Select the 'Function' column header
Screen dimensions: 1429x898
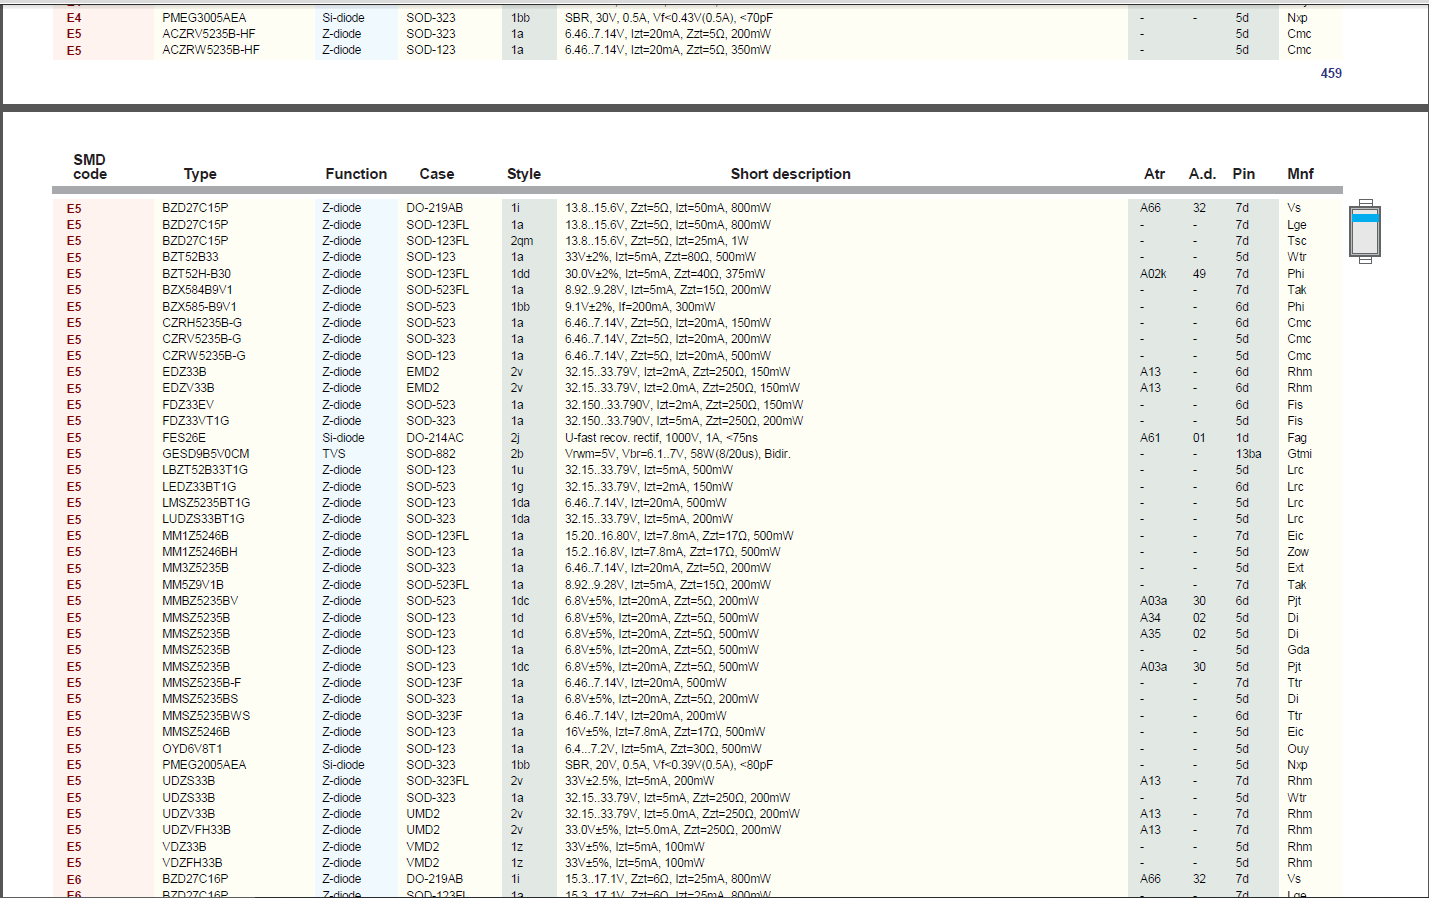coord(356,174)
